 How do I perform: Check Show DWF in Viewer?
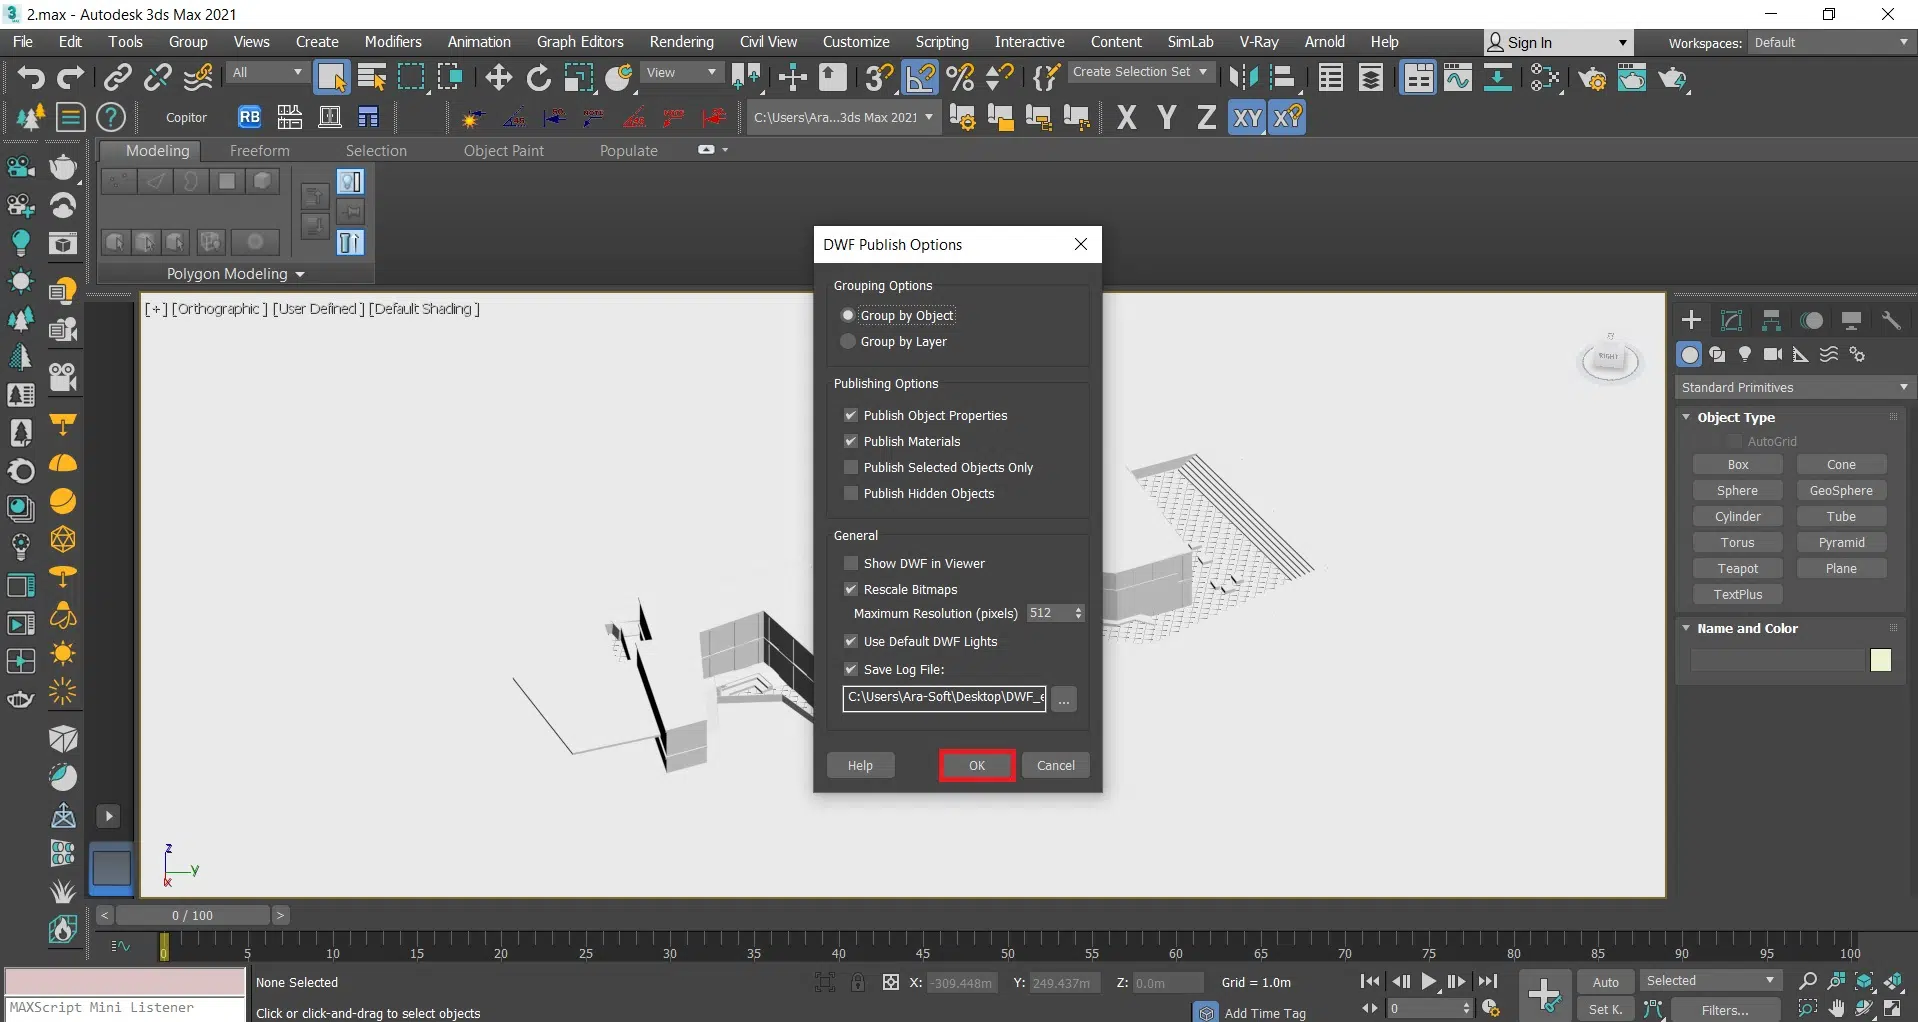pos(851,564)
